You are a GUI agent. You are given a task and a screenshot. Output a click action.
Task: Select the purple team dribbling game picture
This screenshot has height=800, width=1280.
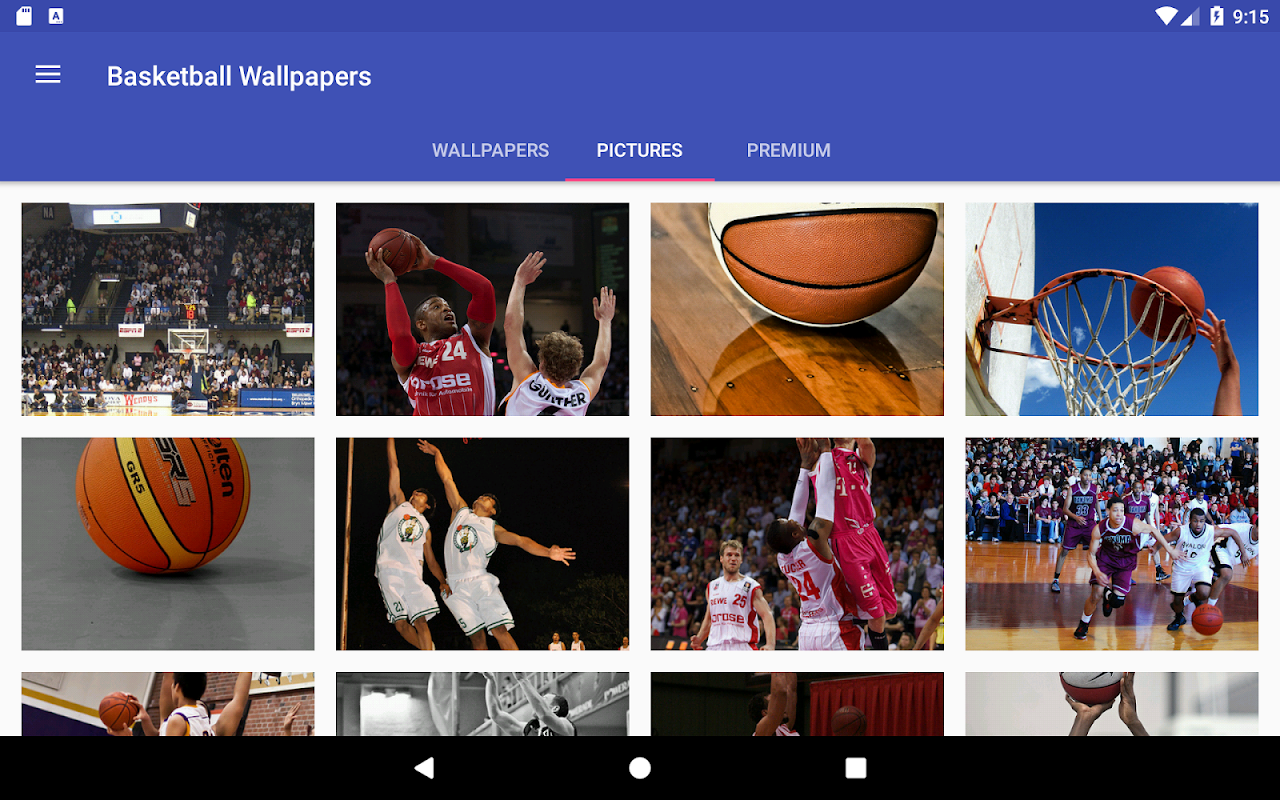point(1112,544)
